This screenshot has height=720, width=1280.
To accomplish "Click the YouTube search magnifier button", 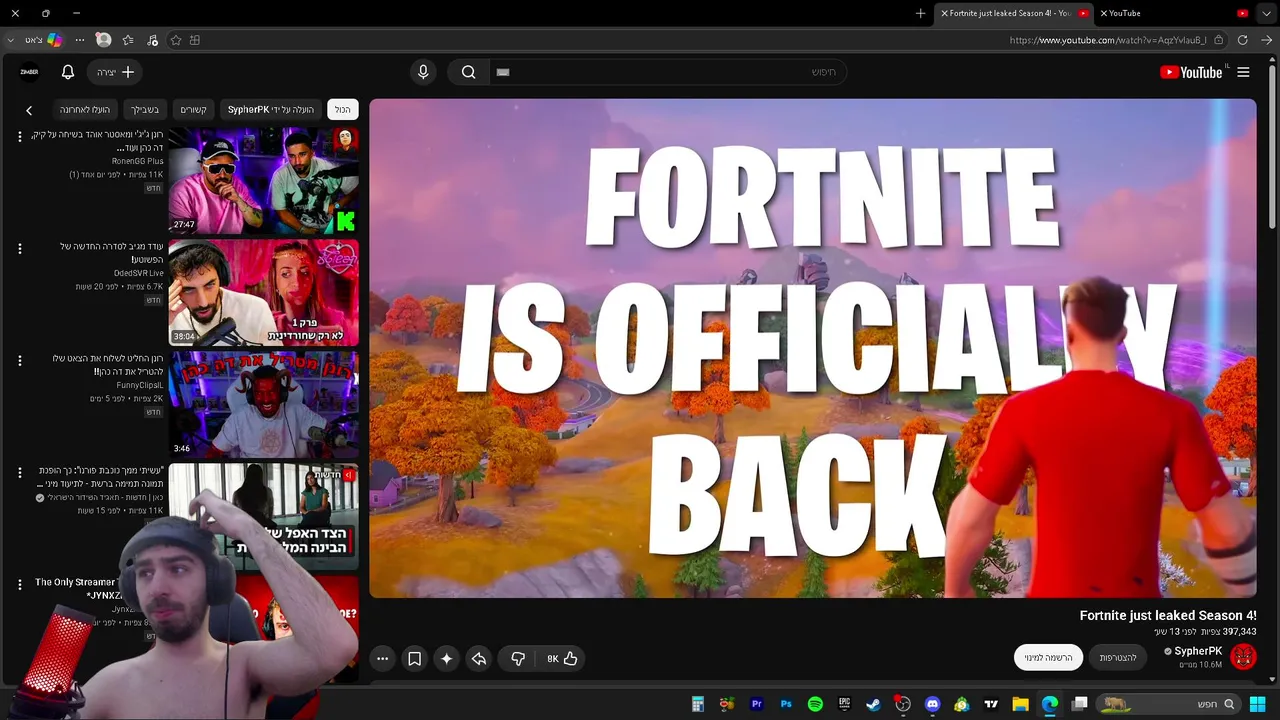I will (x=468, y=72).
